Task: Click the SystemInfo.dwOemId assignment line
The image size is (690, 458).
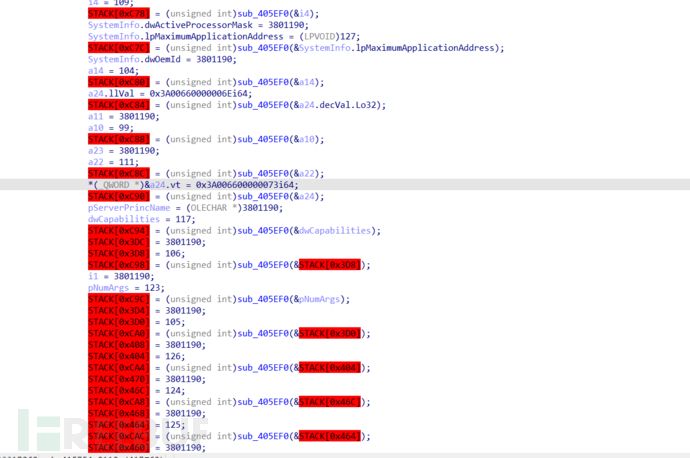Action: 162,59
